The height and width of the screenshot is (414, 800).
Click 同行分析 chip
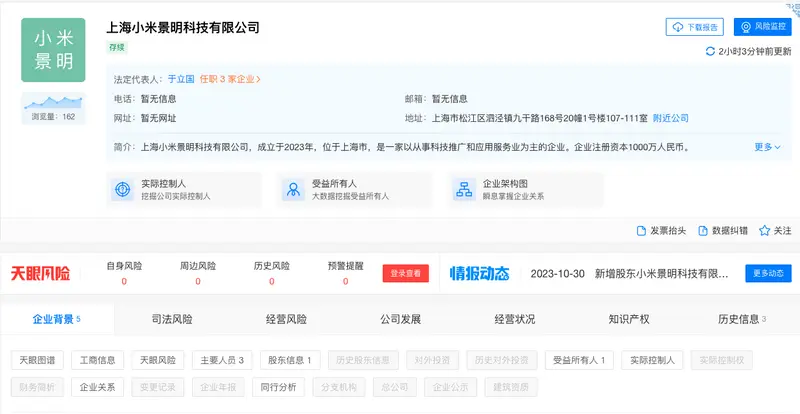pos(278,387)
